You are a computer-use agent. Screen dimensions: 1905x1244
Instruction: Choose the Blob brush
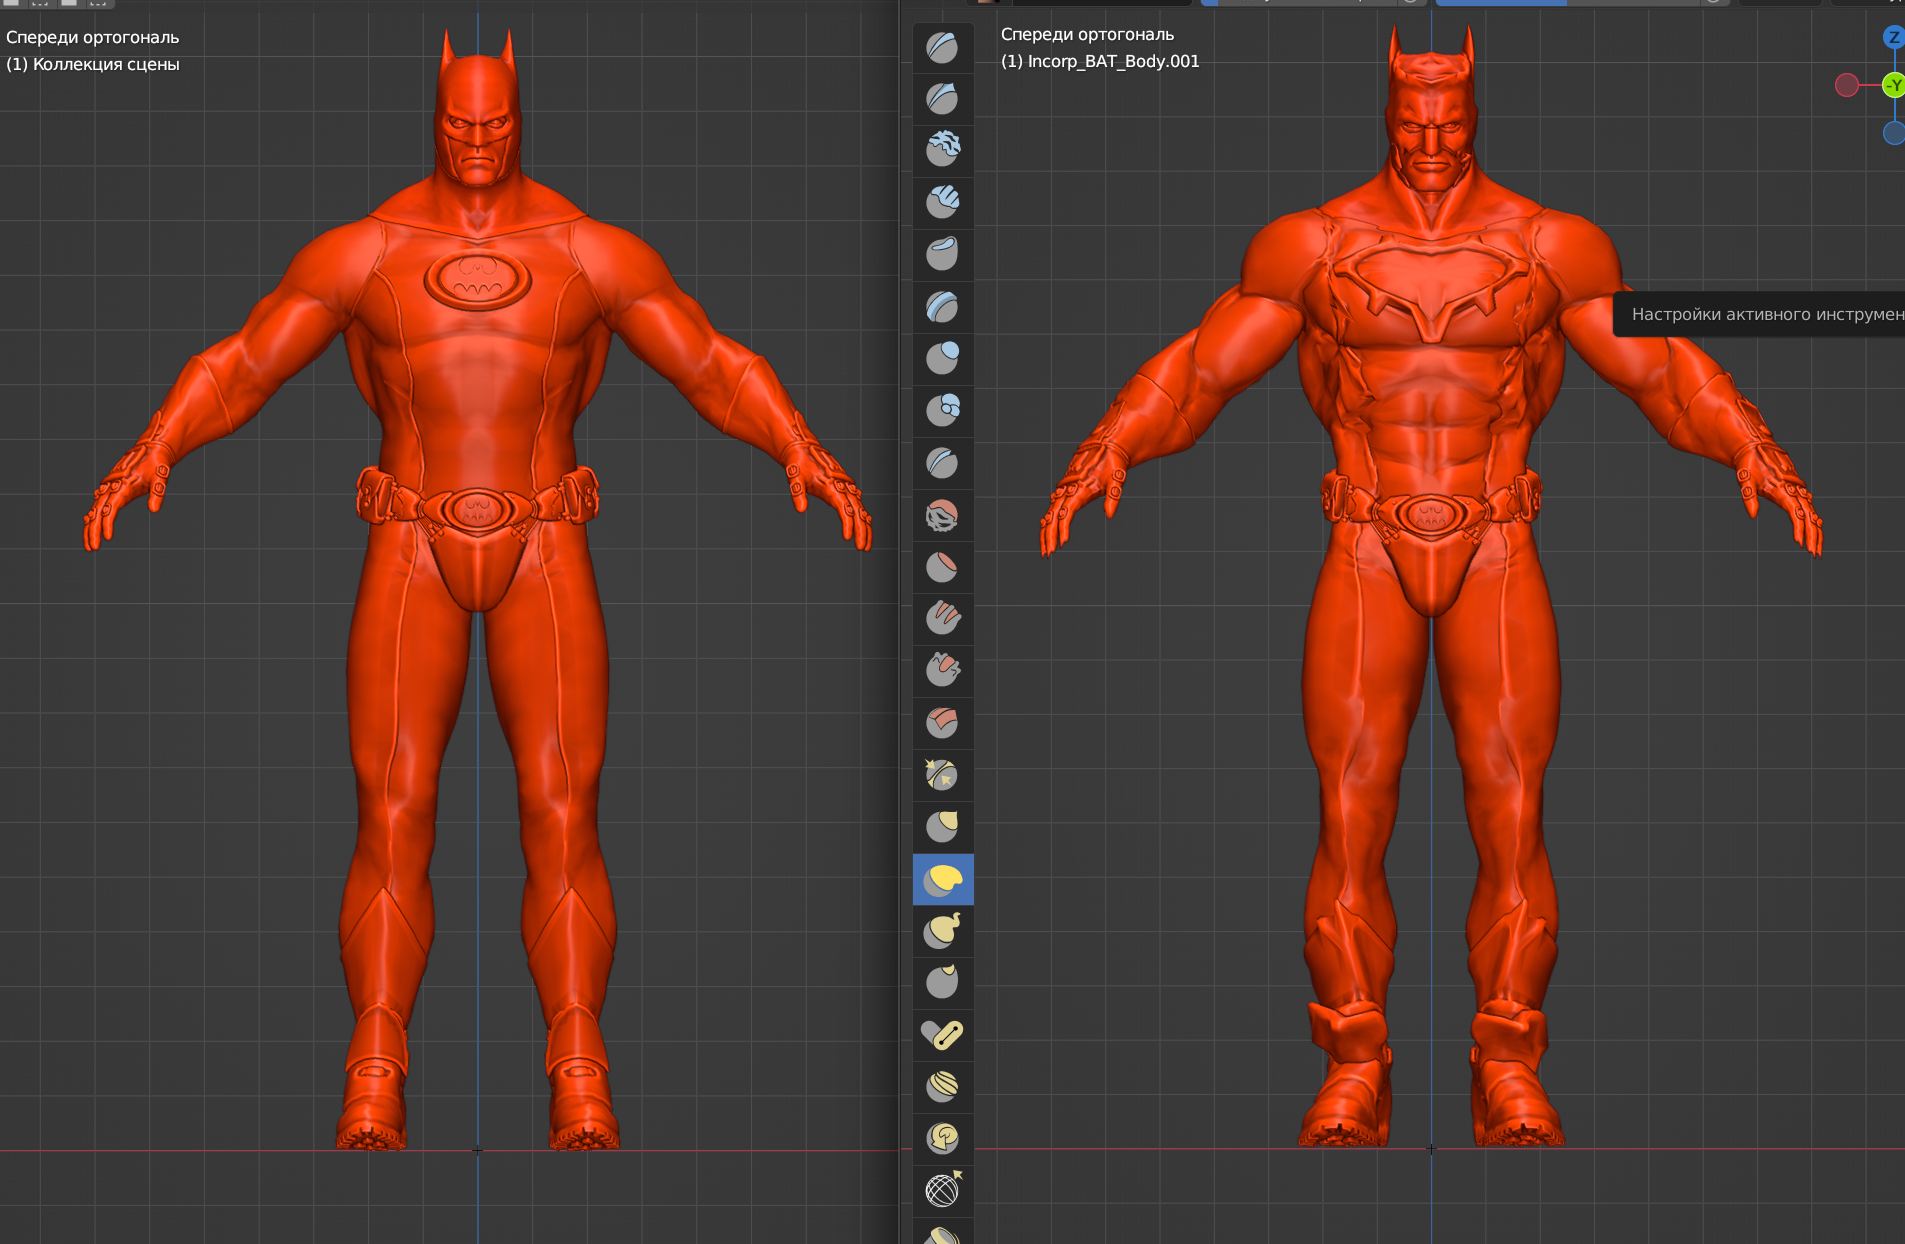[943, 411]
